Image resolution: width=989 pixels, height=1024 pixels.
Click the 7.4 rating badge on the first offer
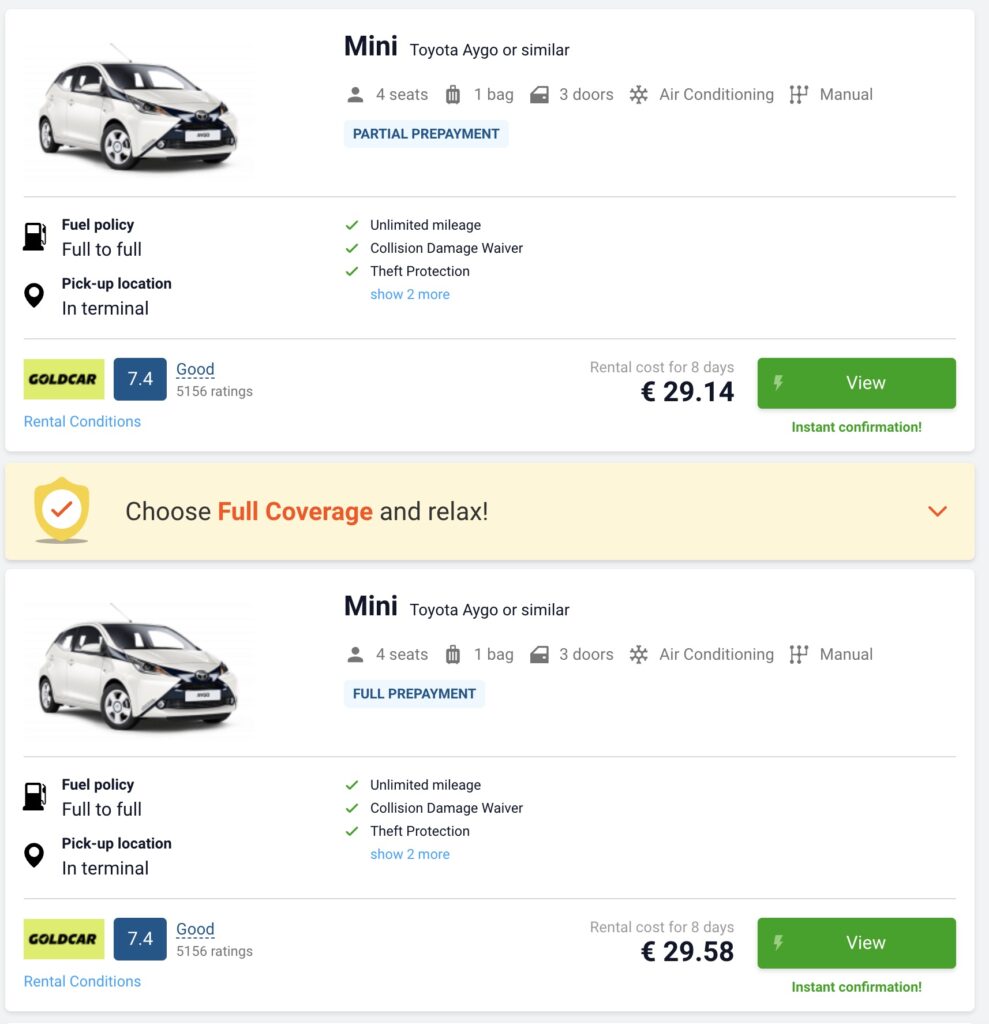point(140,379)
